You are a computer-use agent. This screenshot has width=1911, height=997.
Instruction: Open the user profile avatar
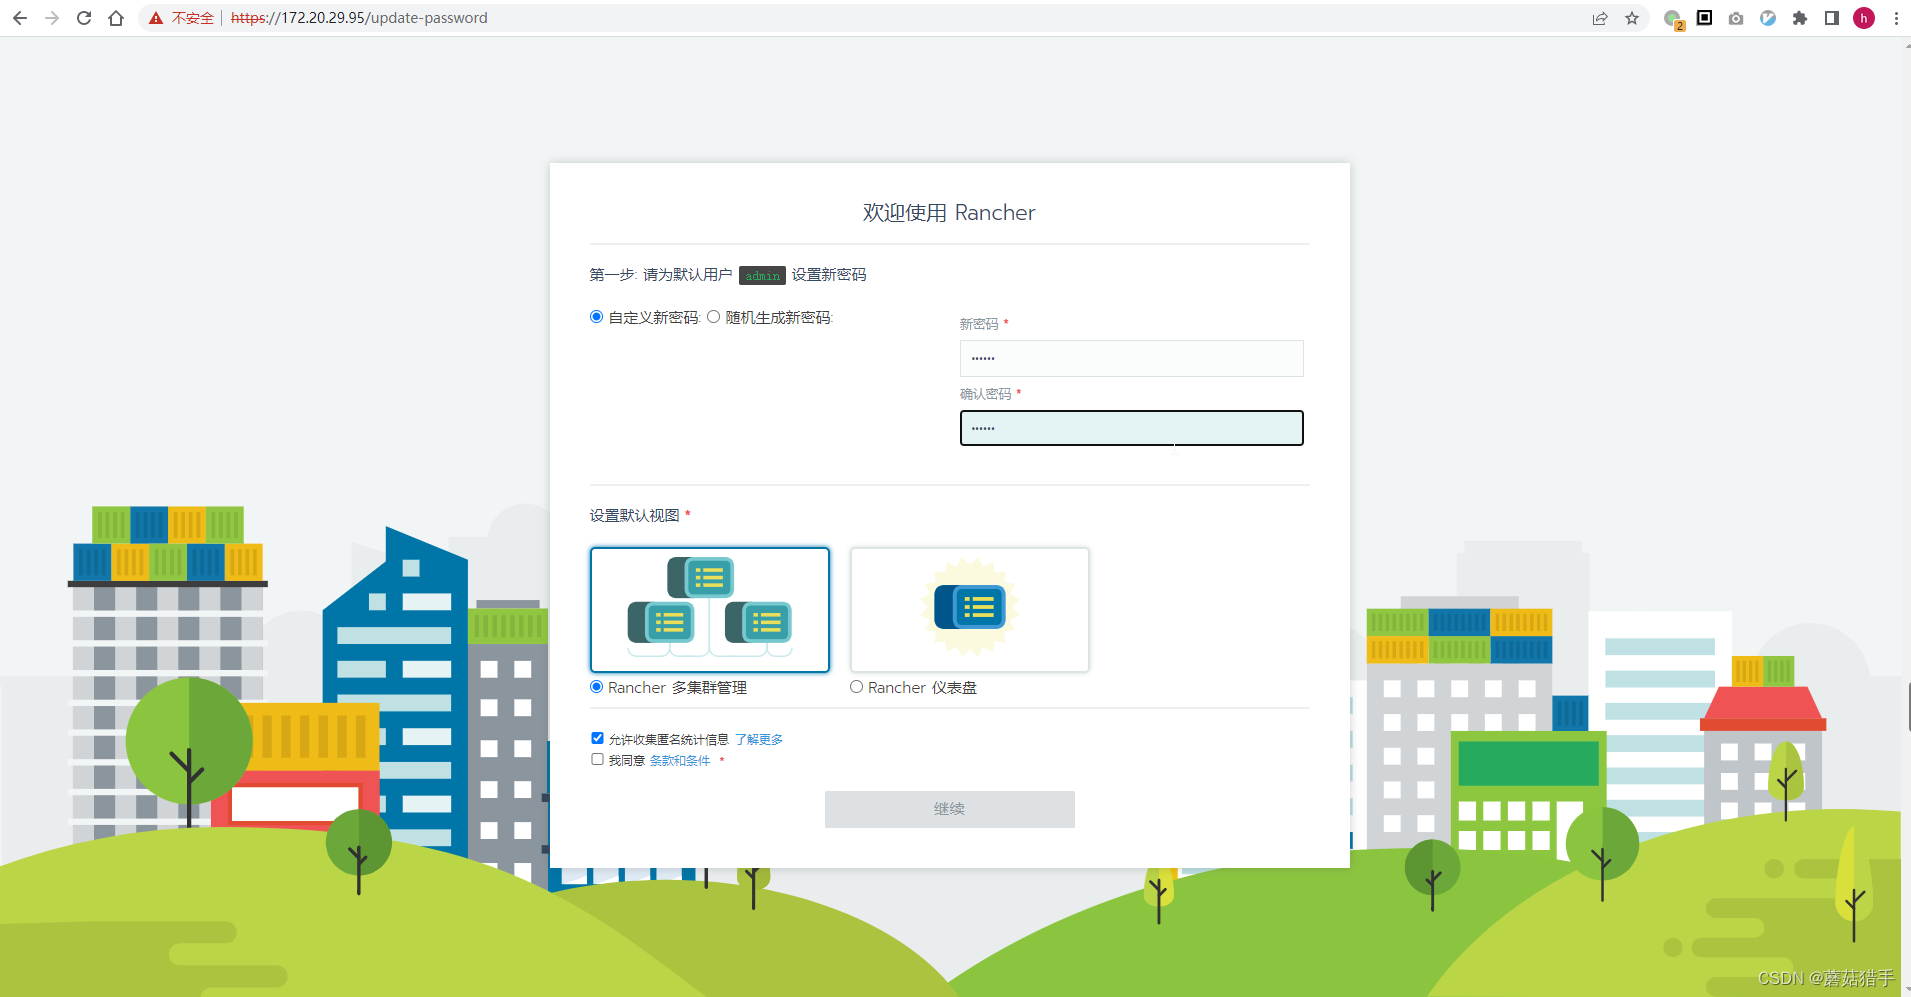1864,18
